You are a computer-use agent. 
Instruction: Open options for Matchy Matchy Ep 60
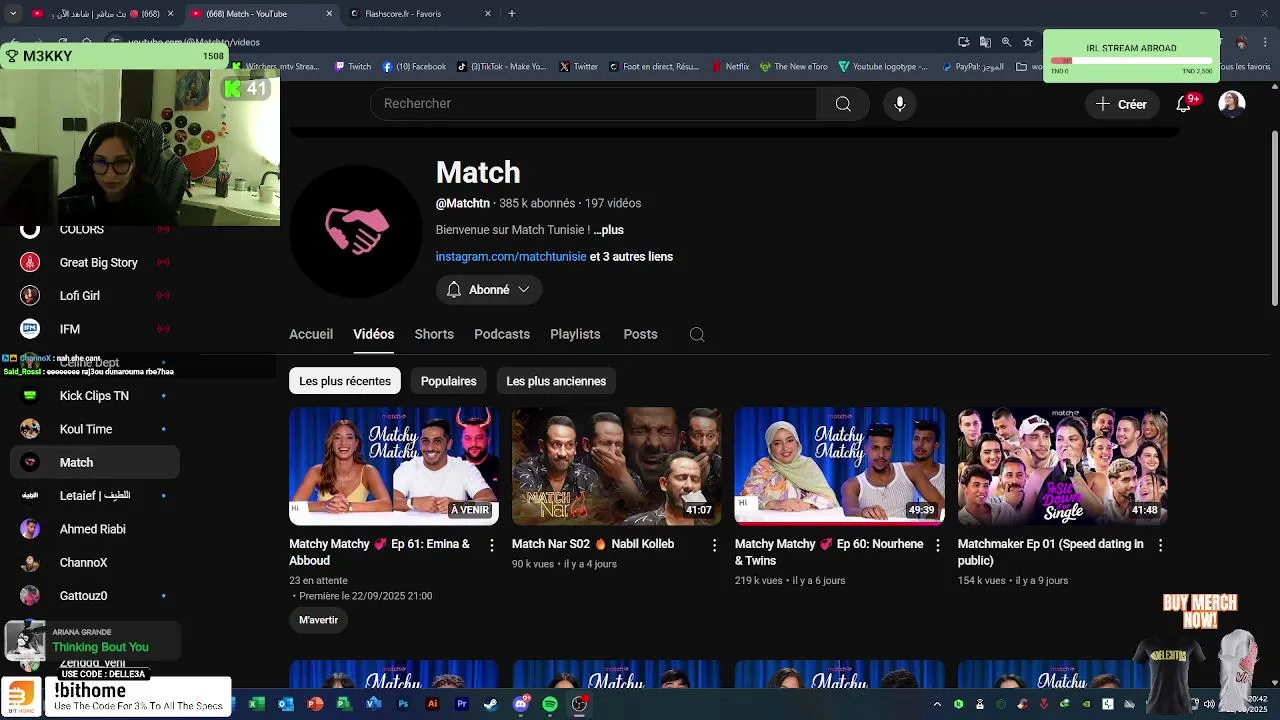(937, 545)
